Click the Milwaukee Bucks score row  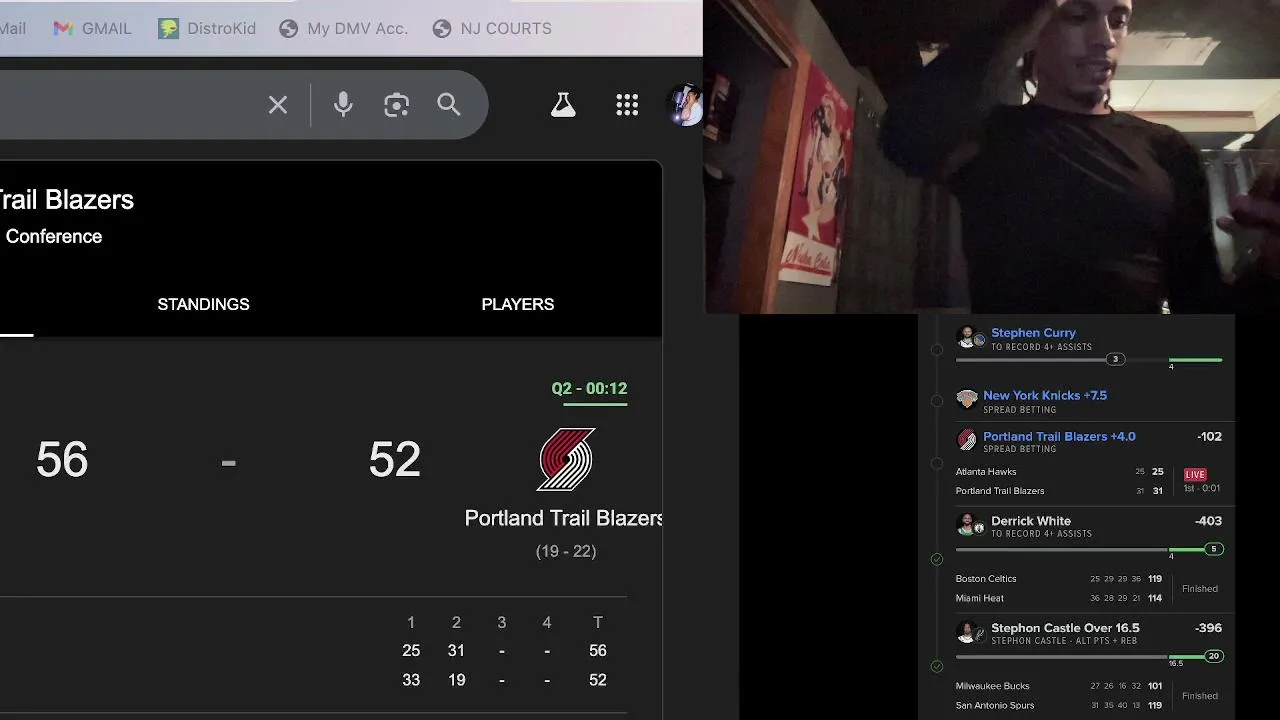pyautogui.click(x=1060, y=686)
